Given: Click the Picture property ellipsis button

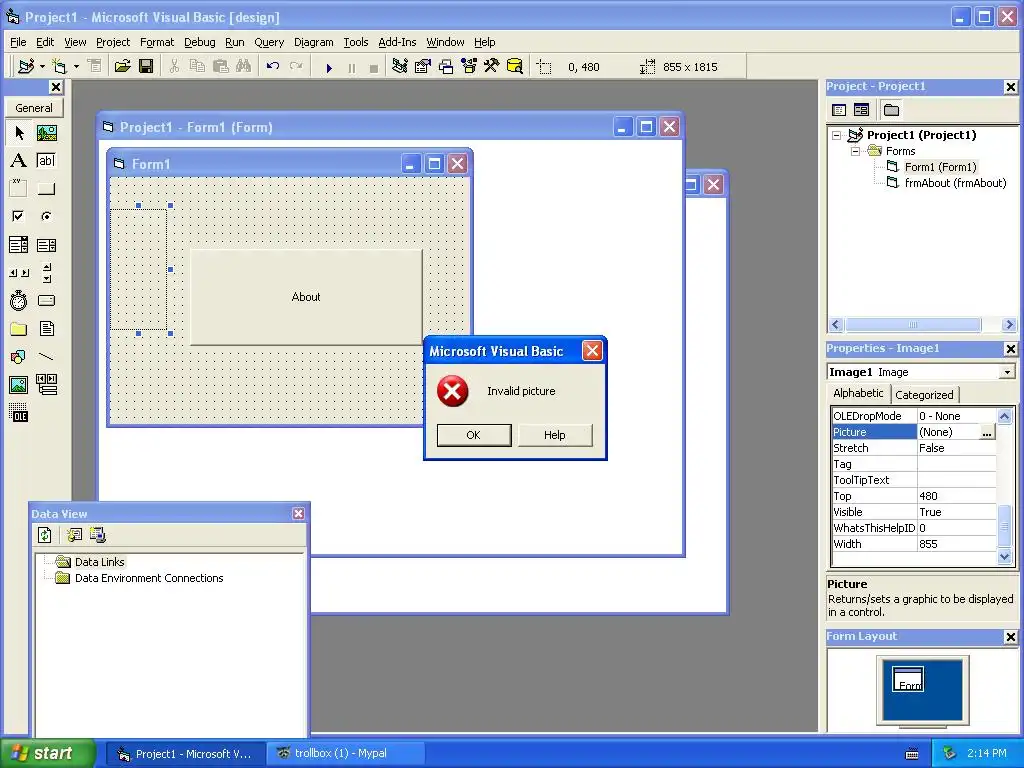Looking at the screenshot, I should pyautogui.click(x=987, y=432).
